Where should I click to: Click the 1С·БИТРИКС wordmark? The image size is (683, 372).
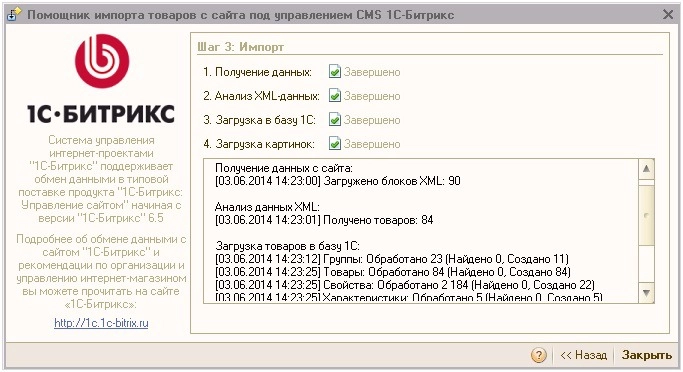101,114
